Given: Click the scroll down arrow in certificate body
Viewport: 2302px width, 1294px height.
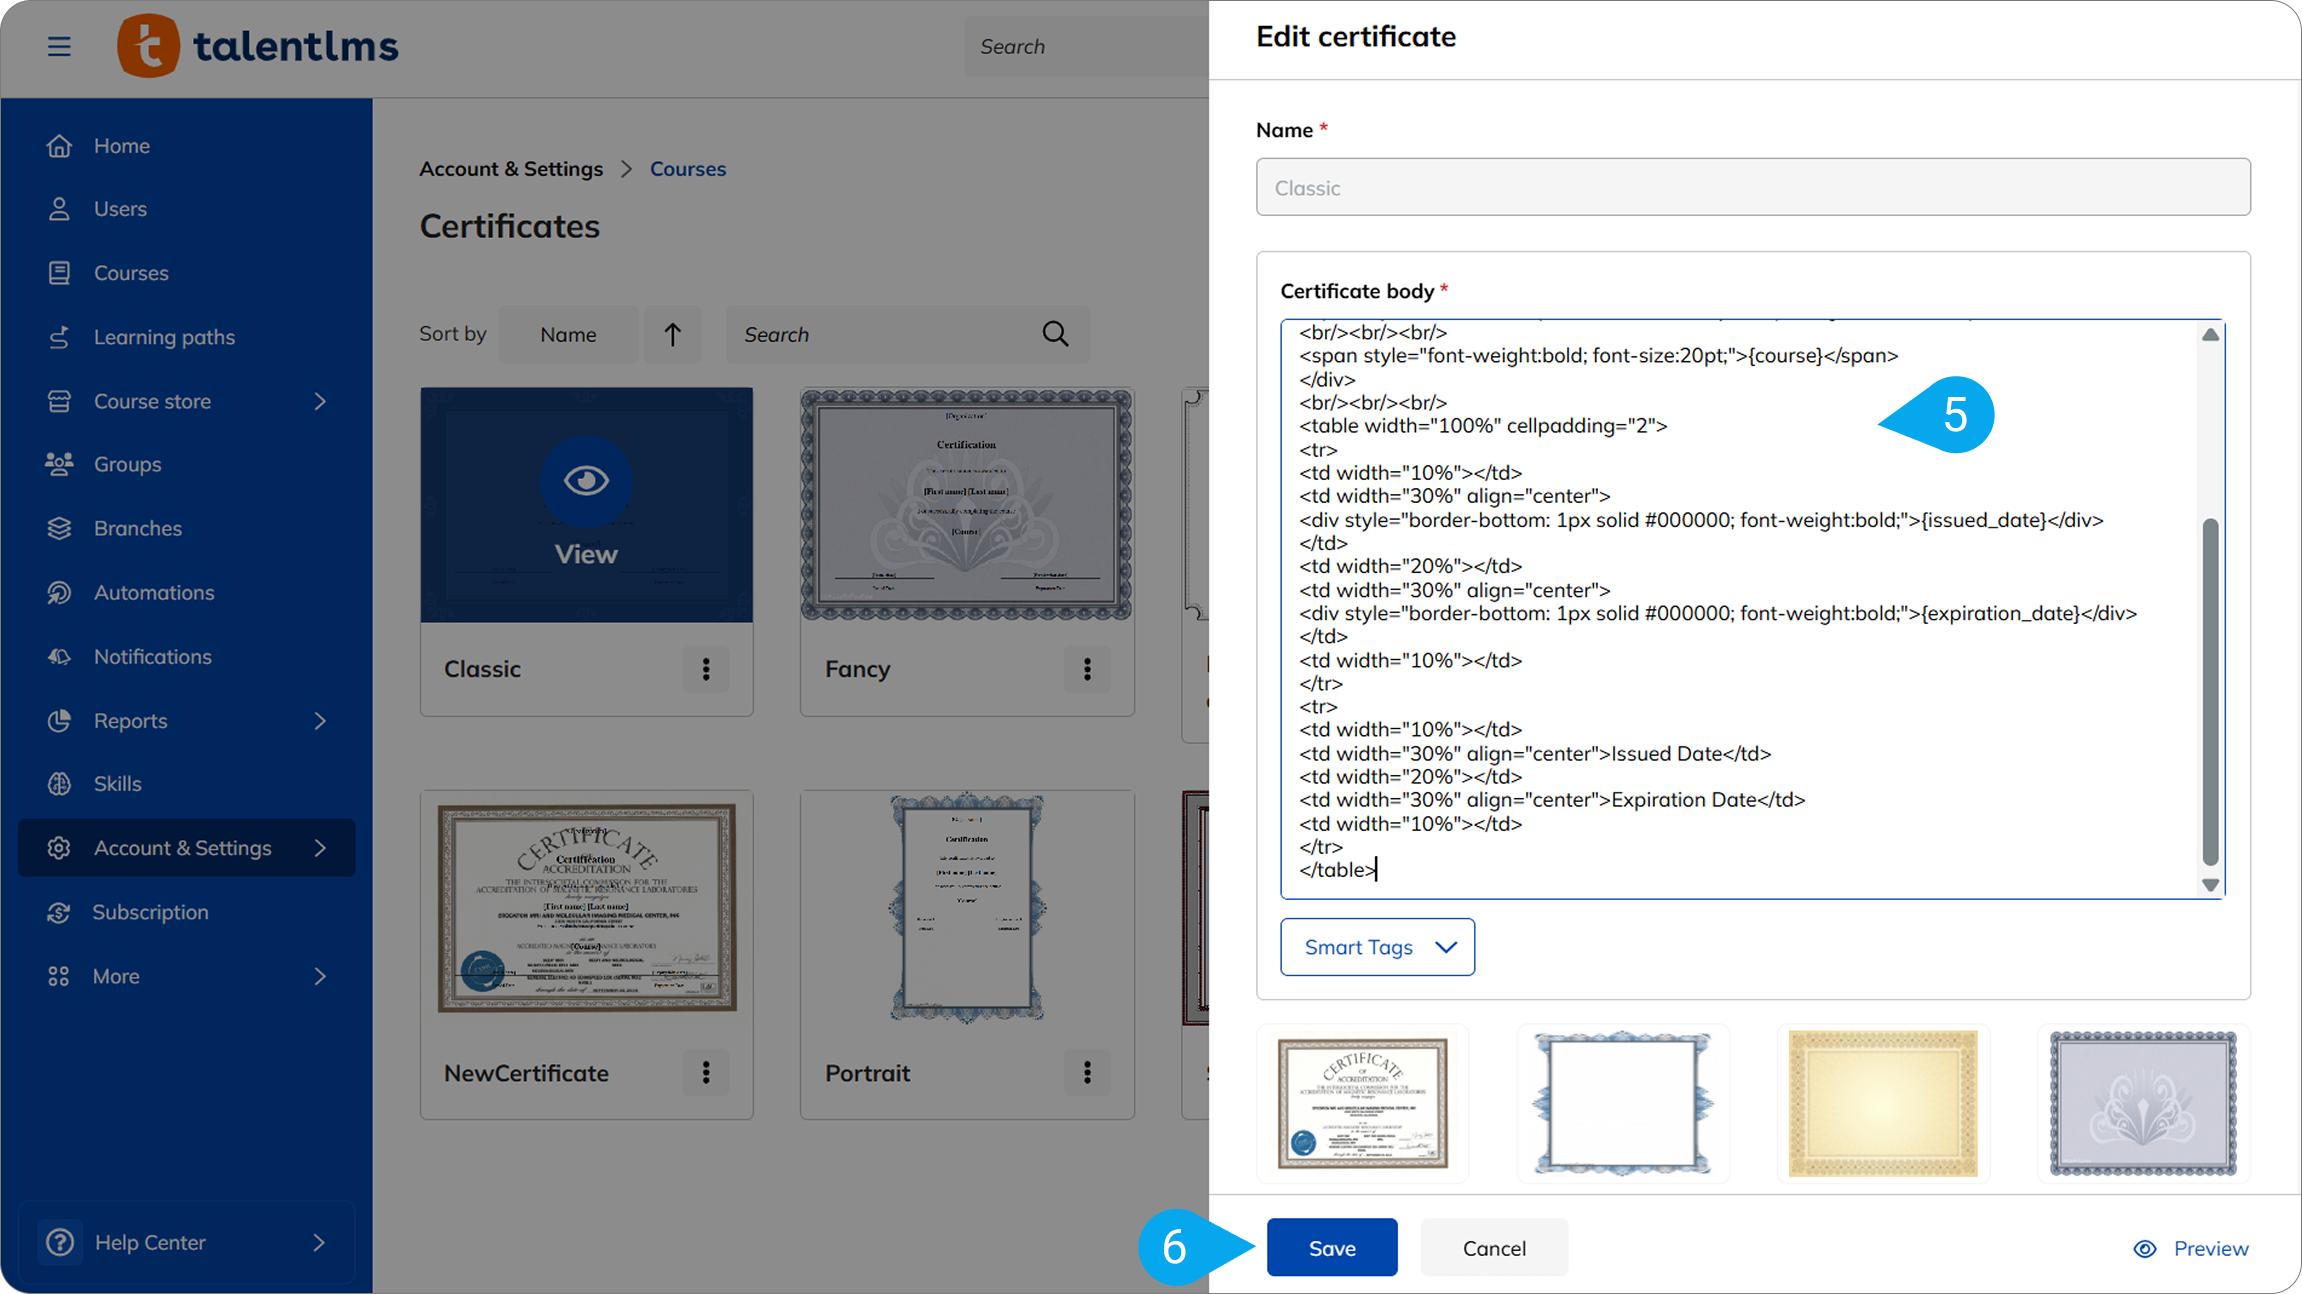Looking at the screenshot, I should (2210, 885).
